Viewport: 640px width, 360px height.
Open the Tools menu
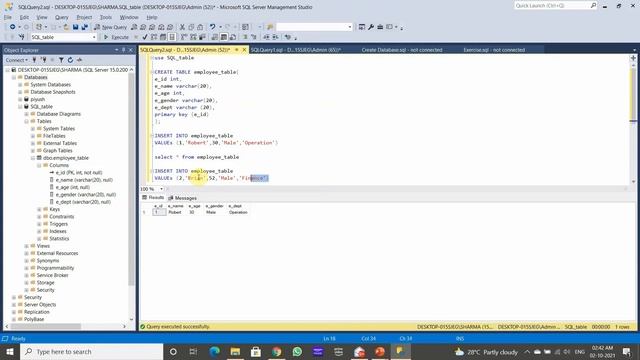click(x=106, y=17)
